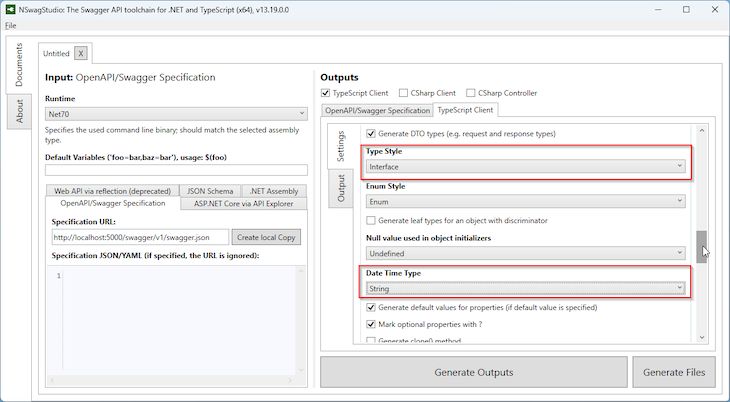730x402 pixels.
Task: Open the Date Time Type String dropdown
Action: pos(526,288)
